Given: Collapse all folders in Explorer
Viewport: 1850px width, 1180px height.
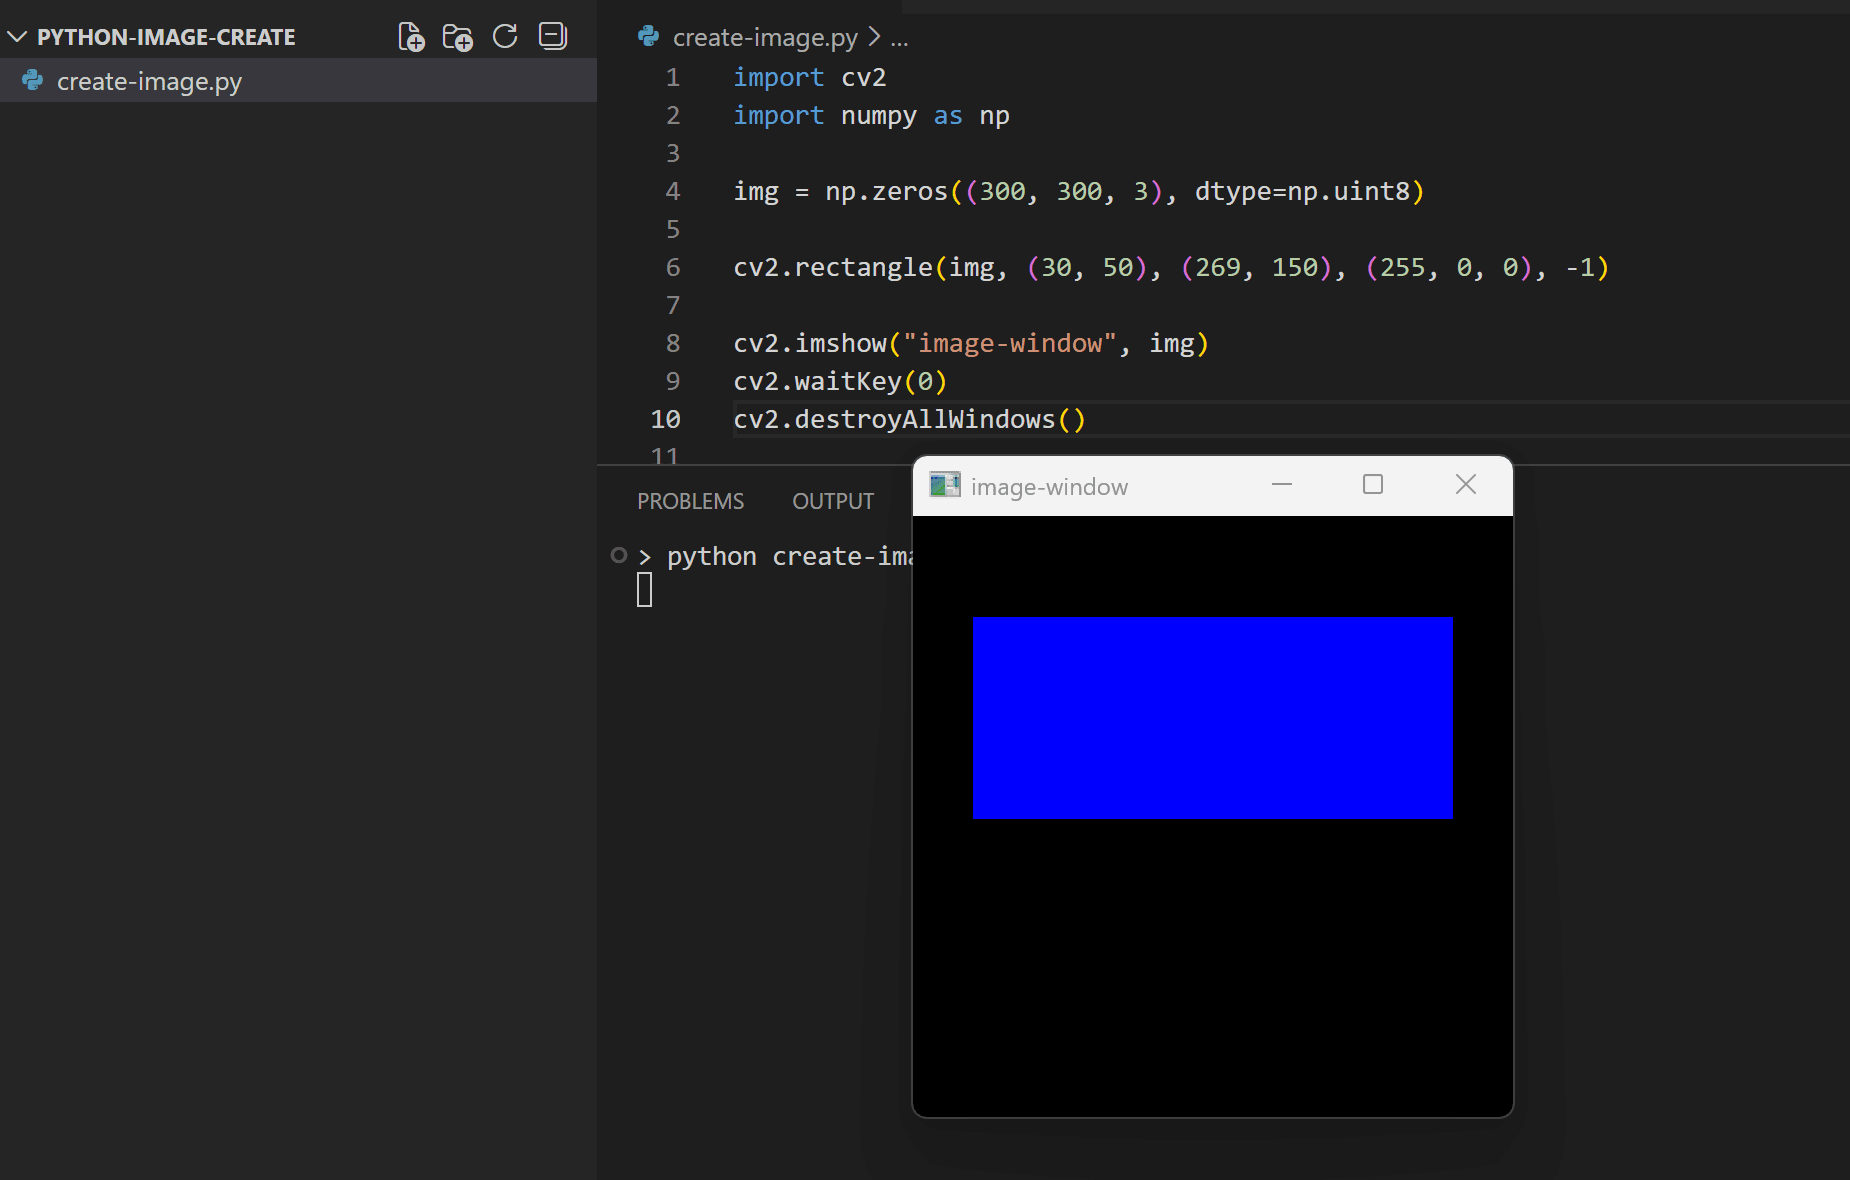Looking at the screenshot, I should coord(552,37).
